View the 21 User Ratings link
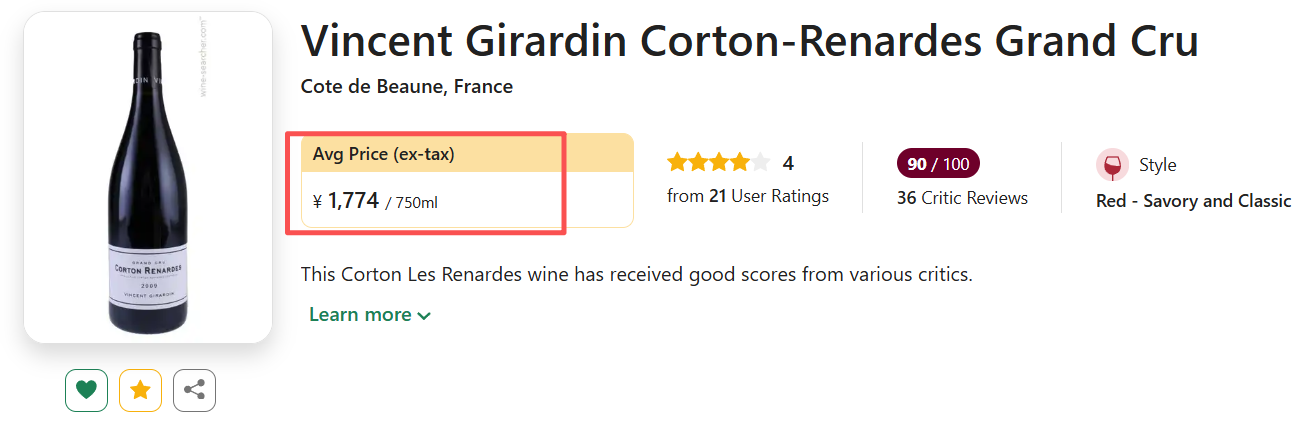This screenshot has width=1299, height=430. coord(748,196)
